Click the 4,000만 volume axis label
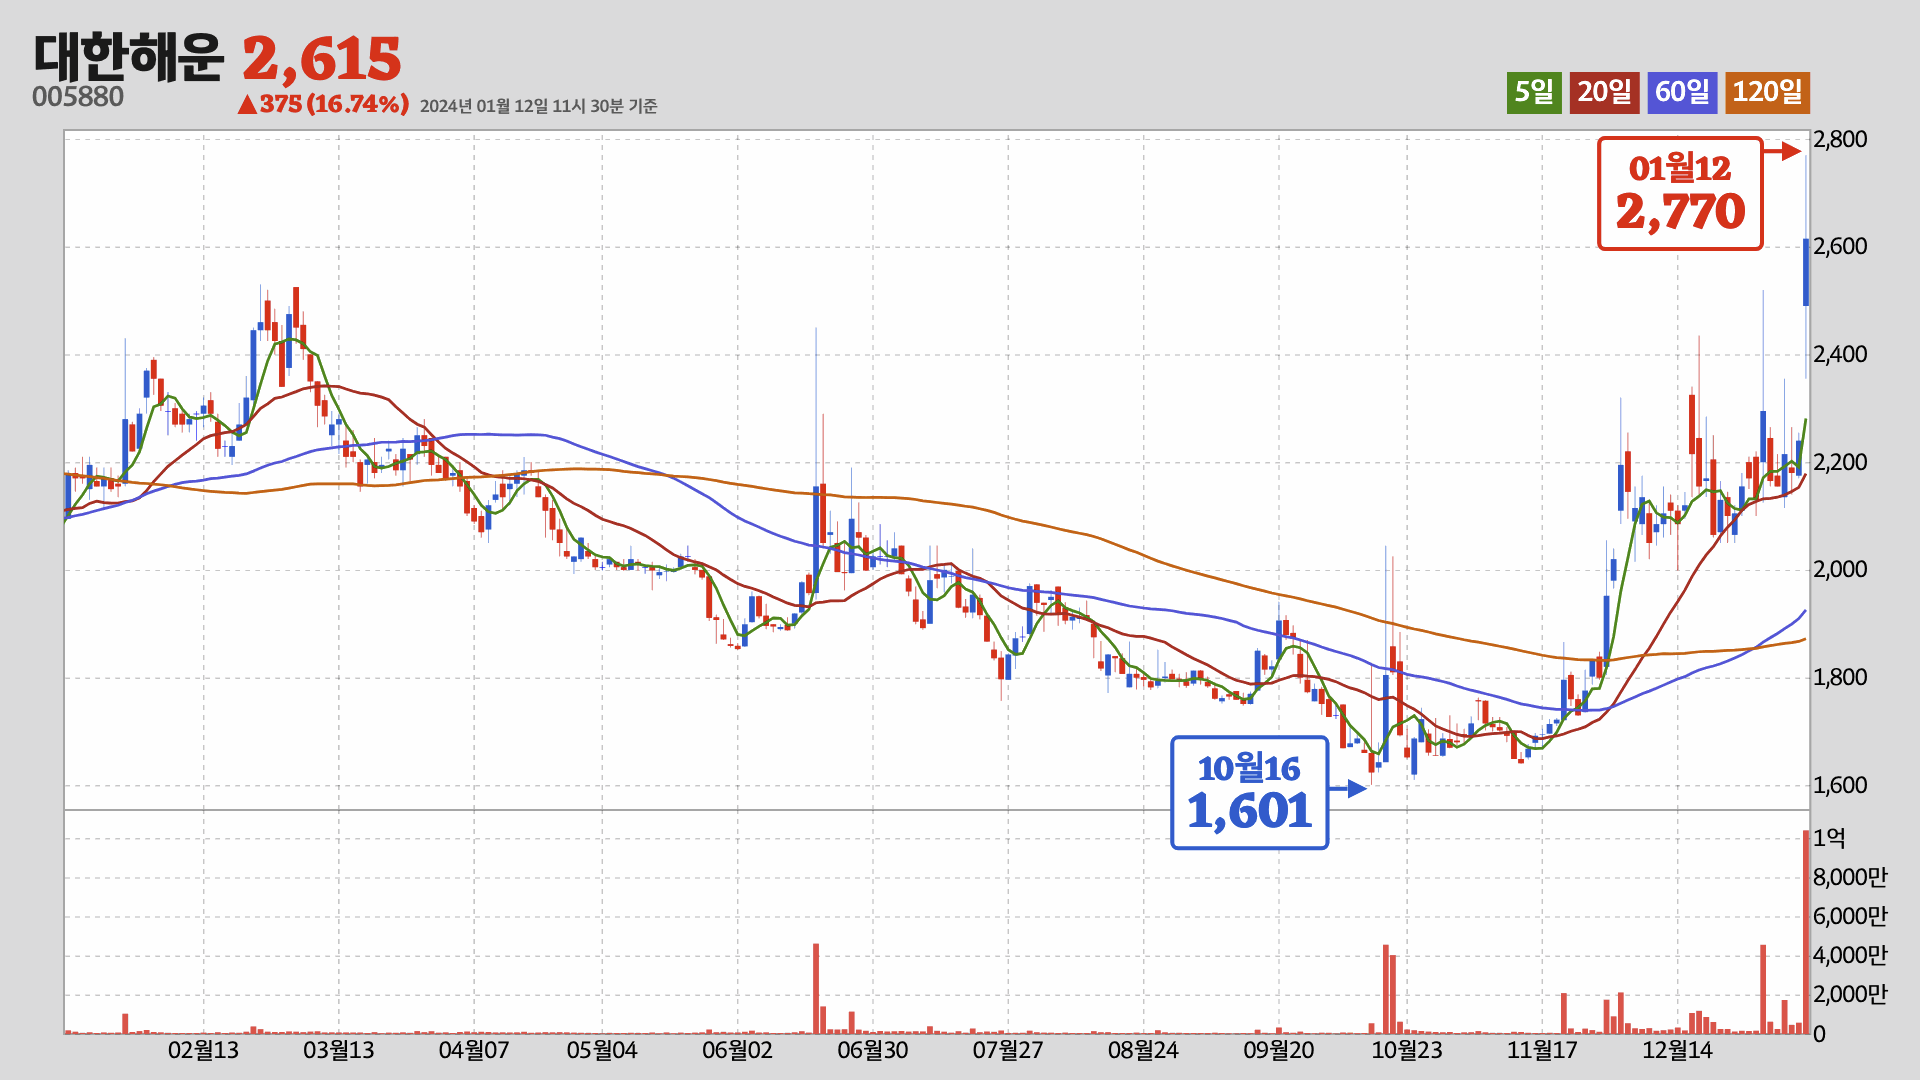This screenshot has width=1920, height=1080. 1850,955
